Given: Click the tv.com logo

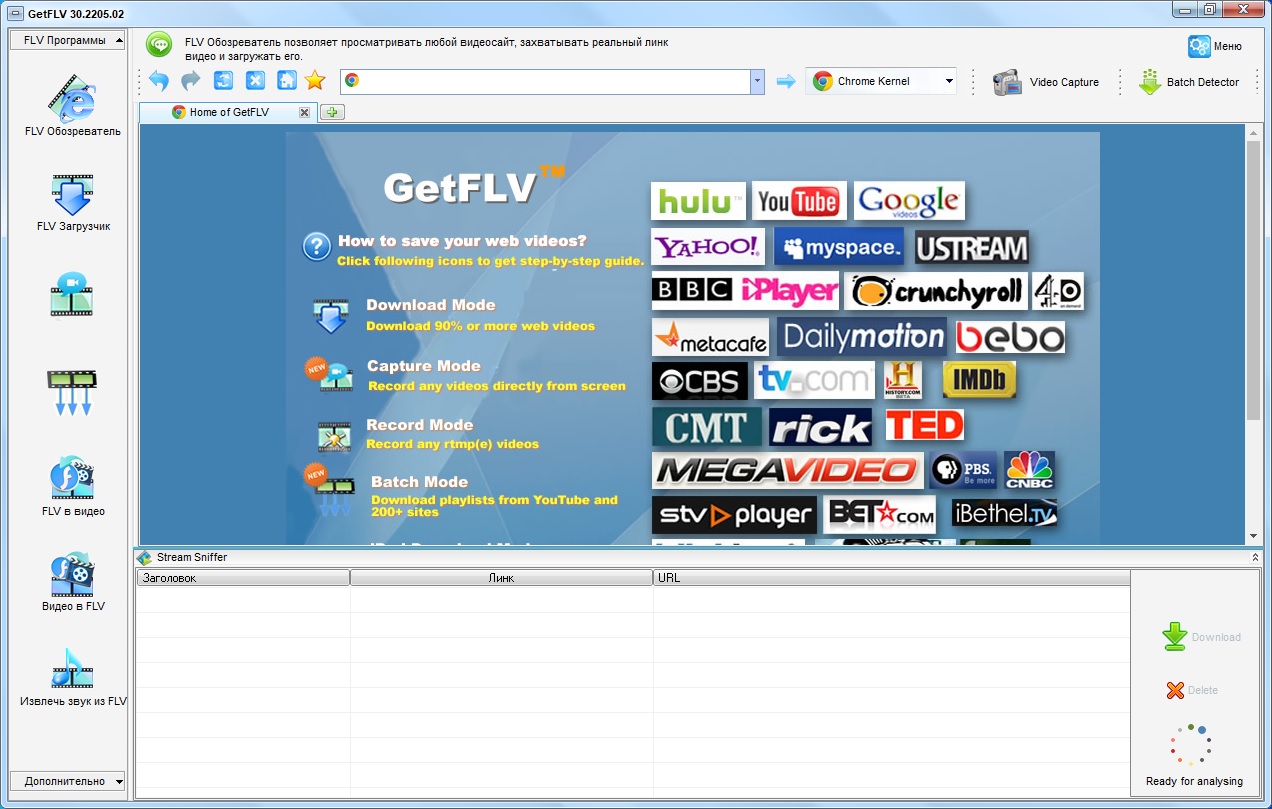Looking at the screenshot, I should pyautogui.click(x=815, y=381).
